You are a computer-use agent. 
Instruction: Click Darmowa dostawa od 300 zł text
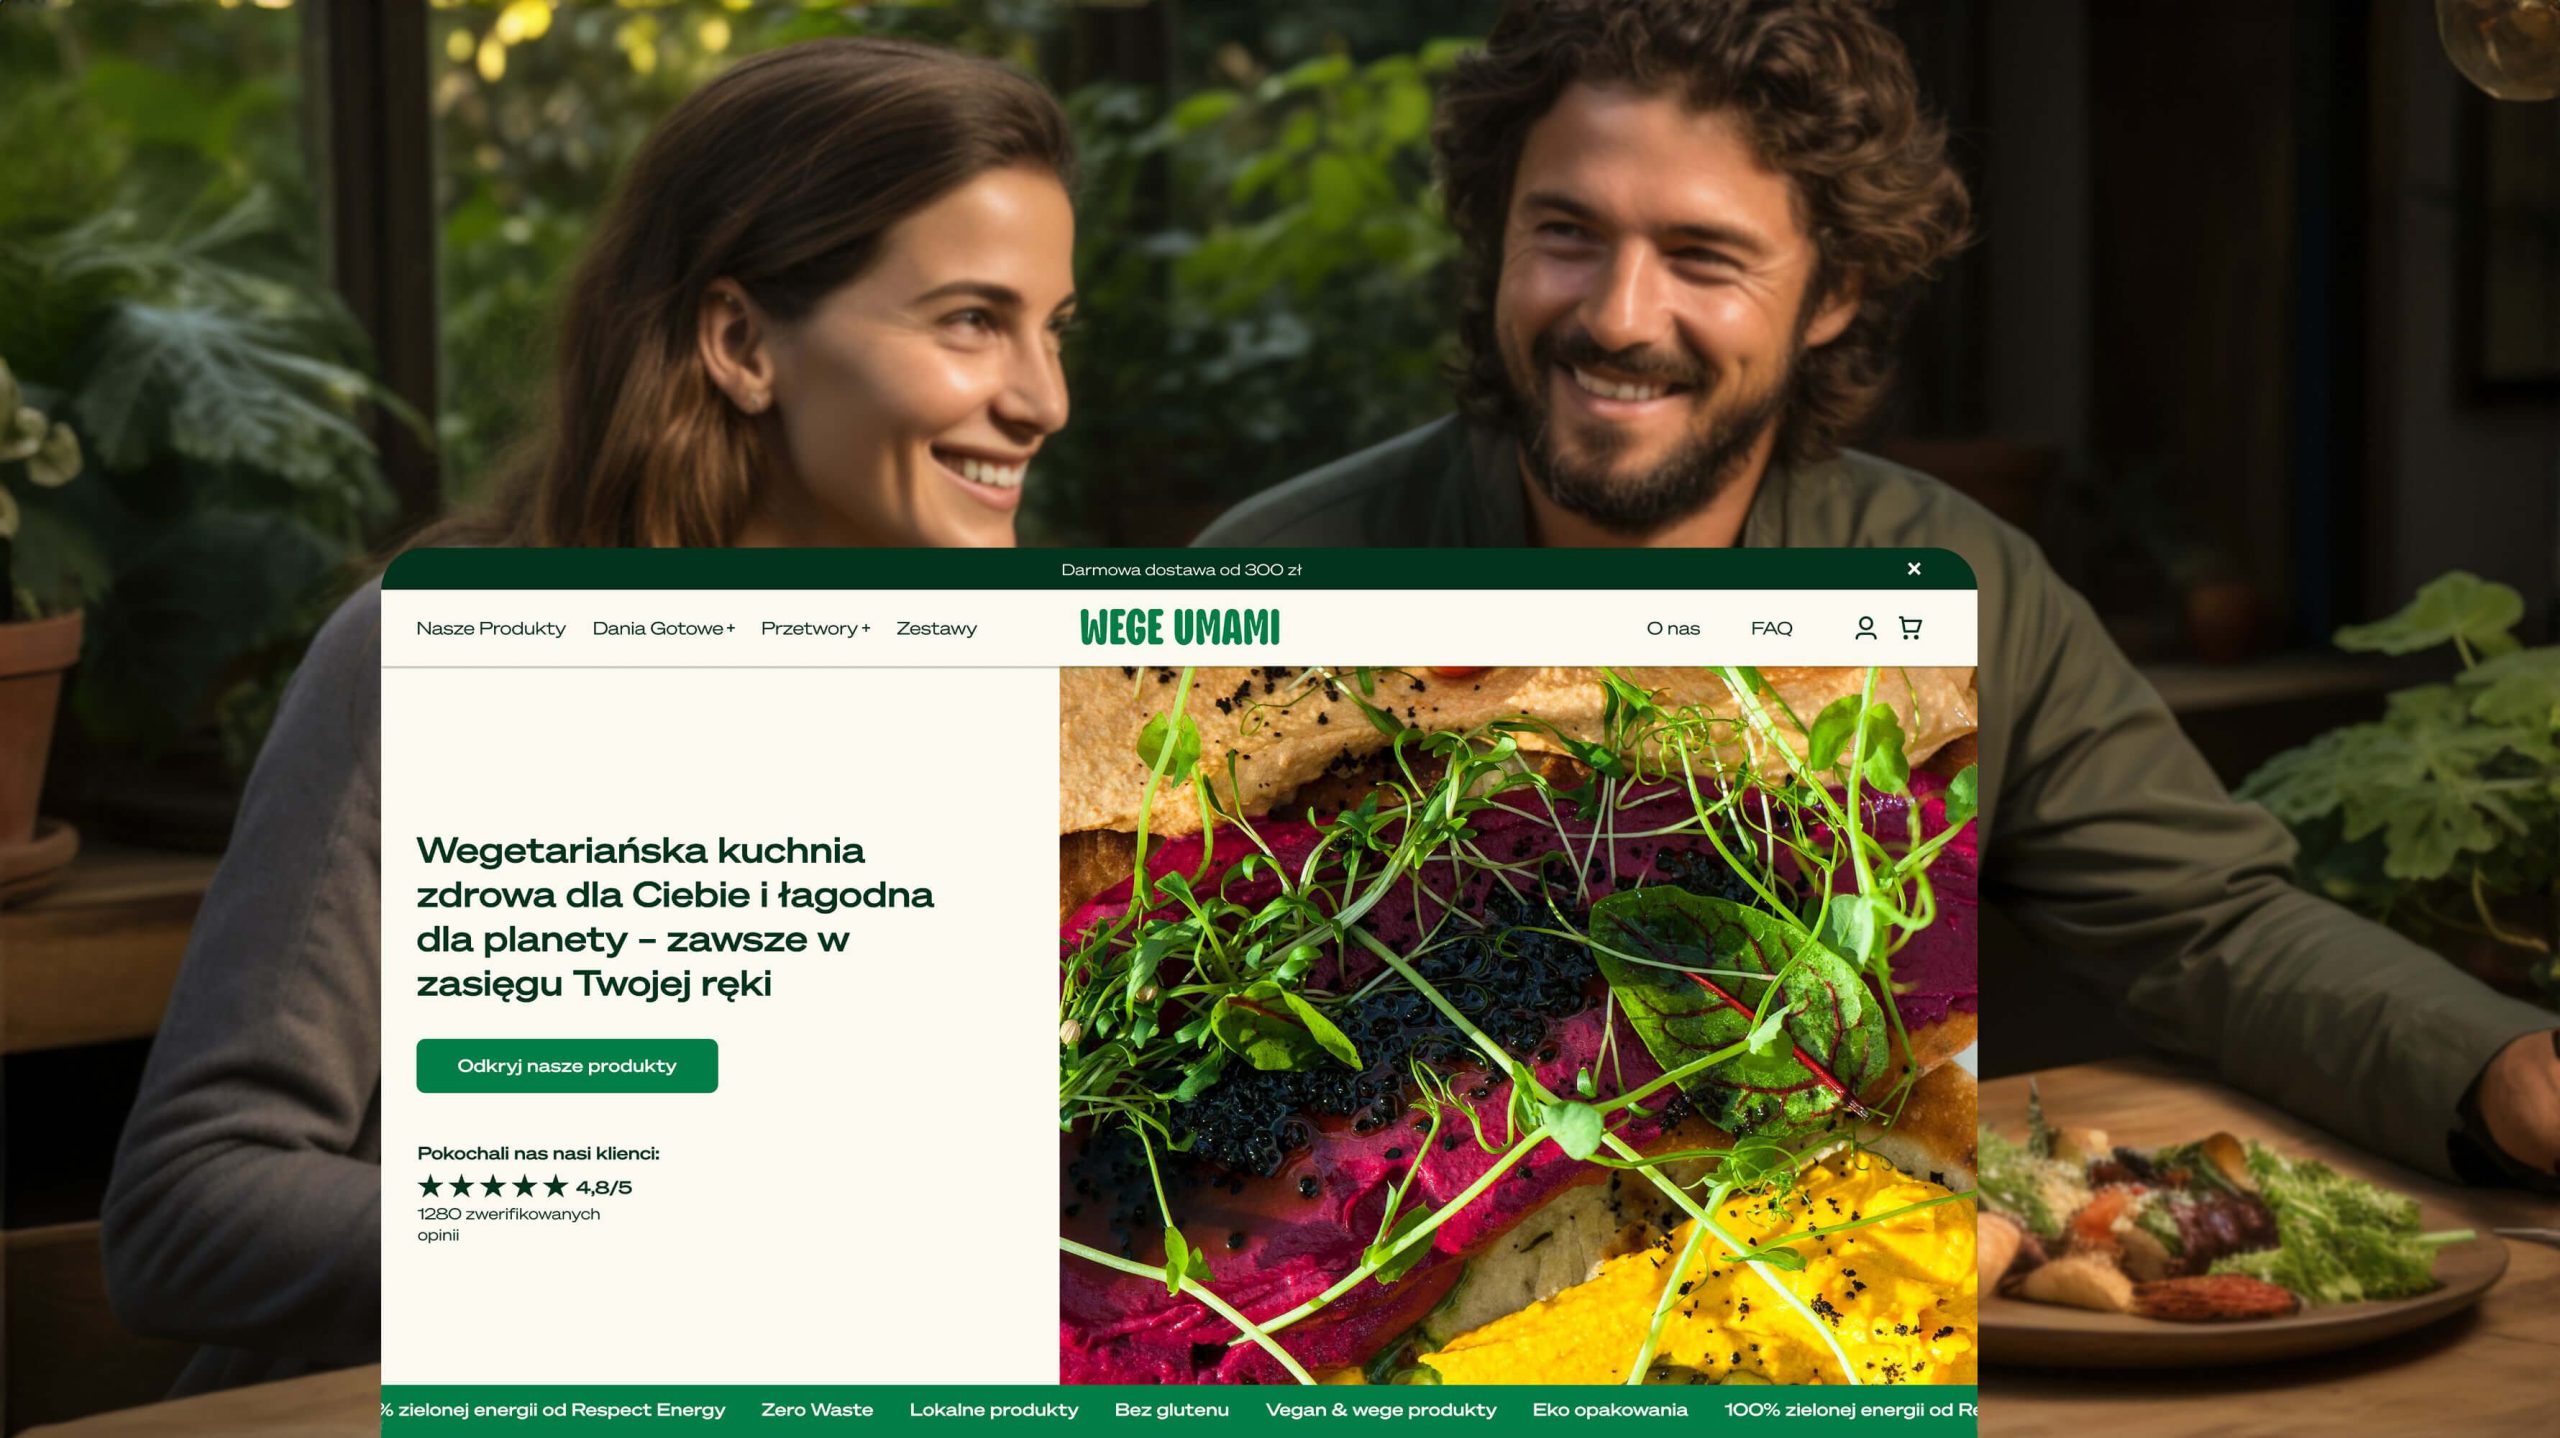[1181, 570]
